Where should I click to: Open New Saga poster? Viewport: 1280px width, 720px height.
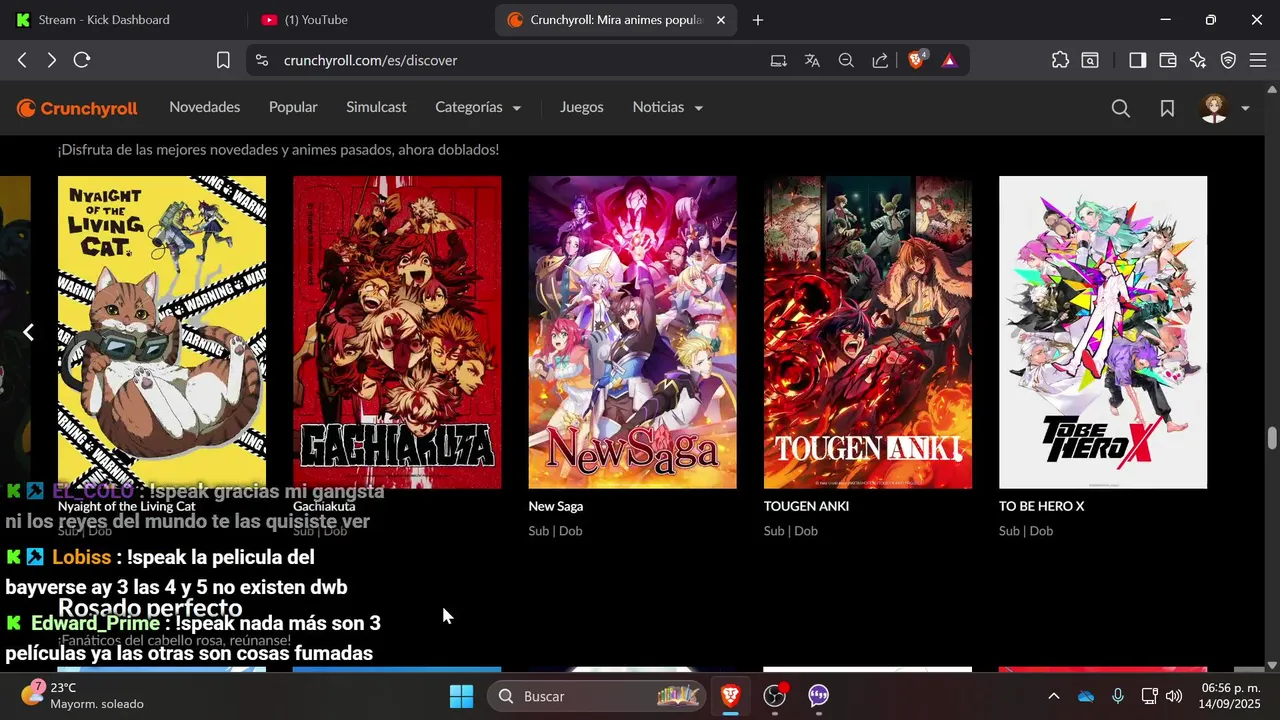pyautogui.click(x=633, y=332)
